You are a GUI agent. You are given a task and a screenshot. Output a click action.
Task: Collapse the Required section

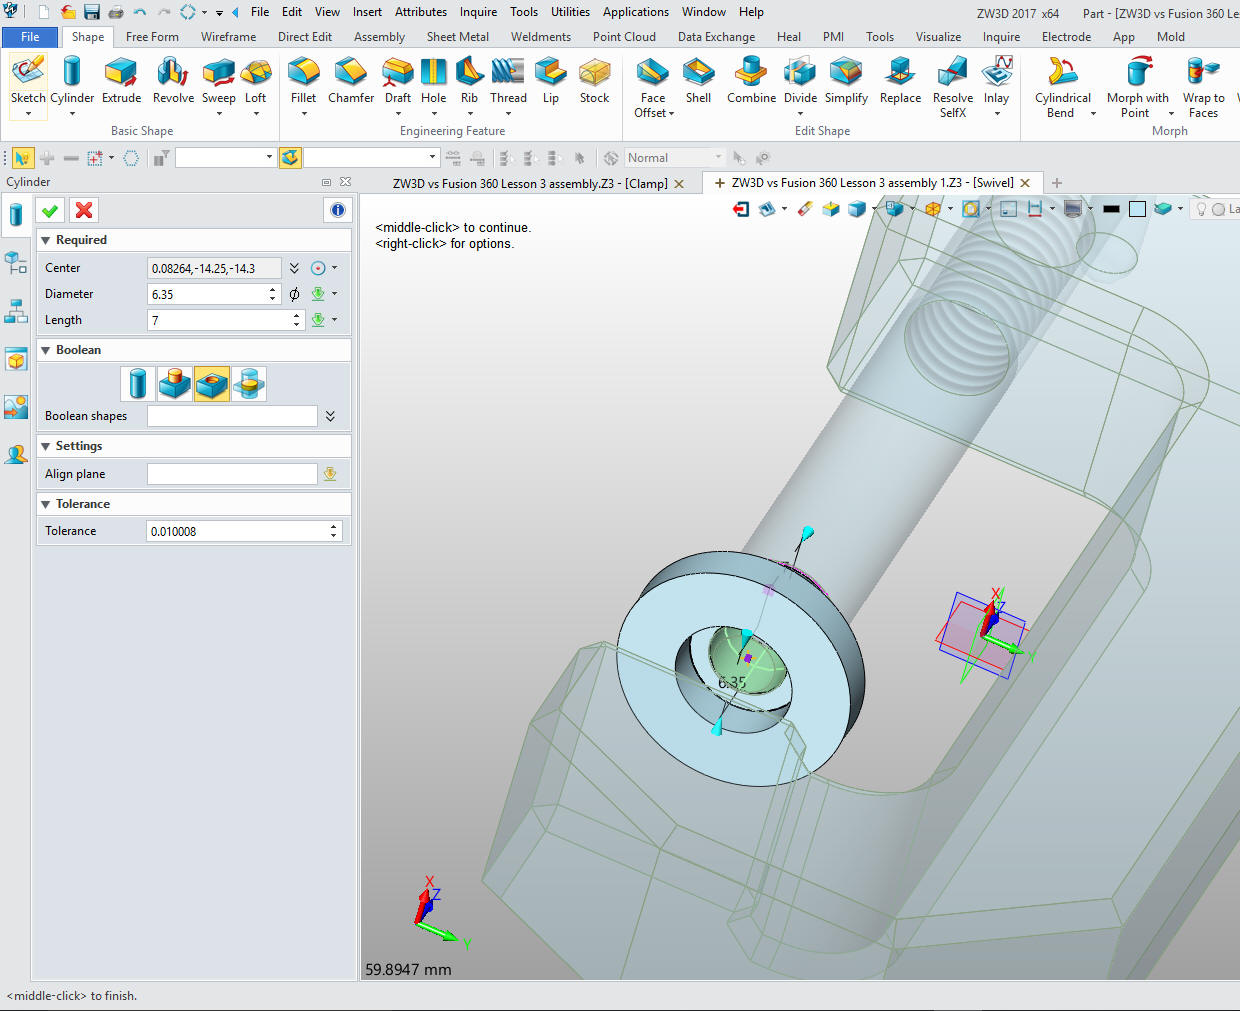(45, 240)
